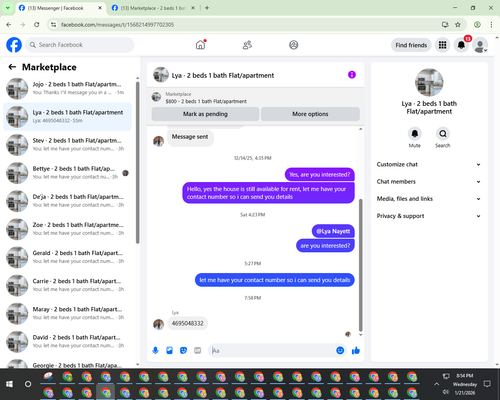
Task: Open Stev conversation in chat list
Action: point(67,145)
